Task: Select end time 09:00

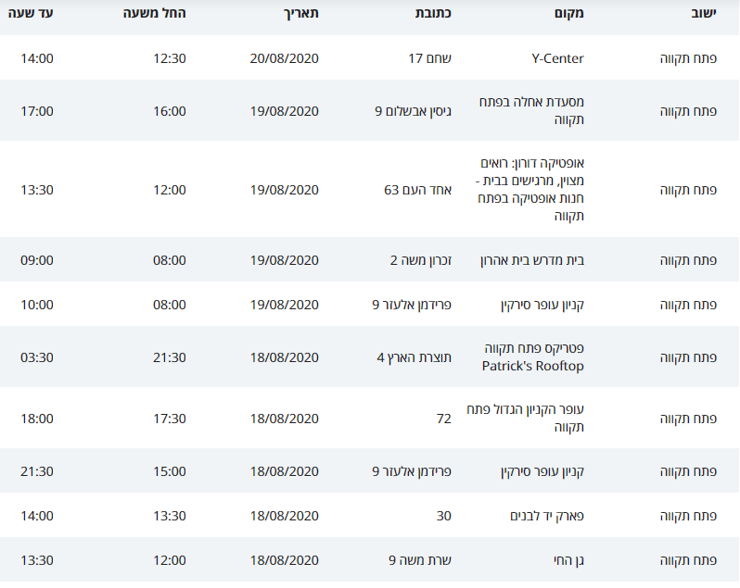Action: coord(37,260)
